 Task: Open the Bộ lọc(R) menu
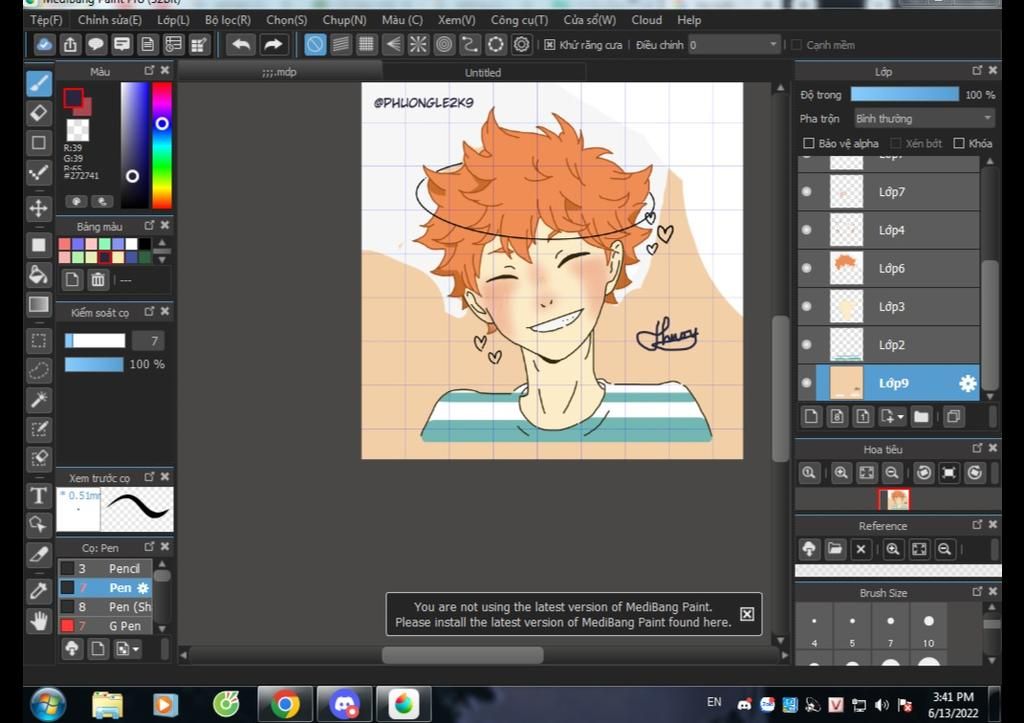click(228, 20)
